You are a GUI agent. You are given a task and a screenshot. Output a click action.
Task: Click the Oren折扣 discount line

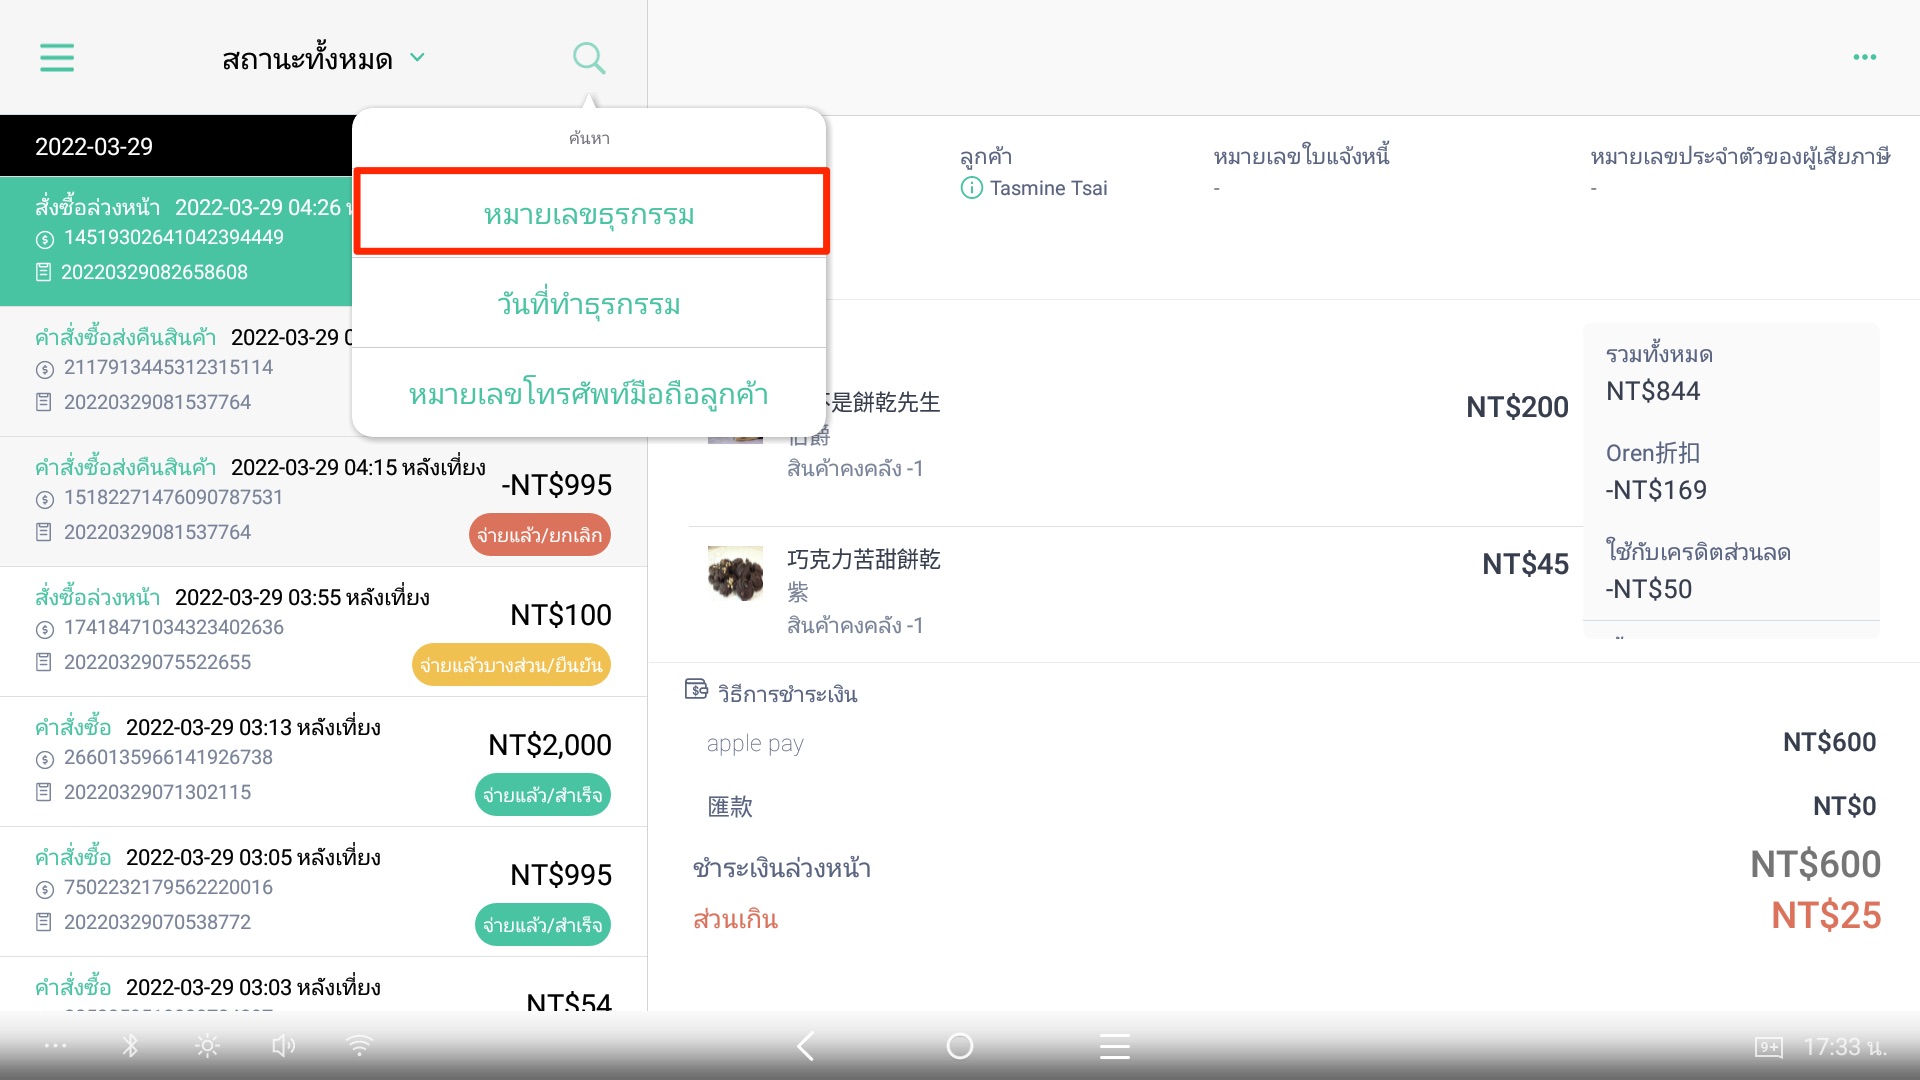point(1656,472)
